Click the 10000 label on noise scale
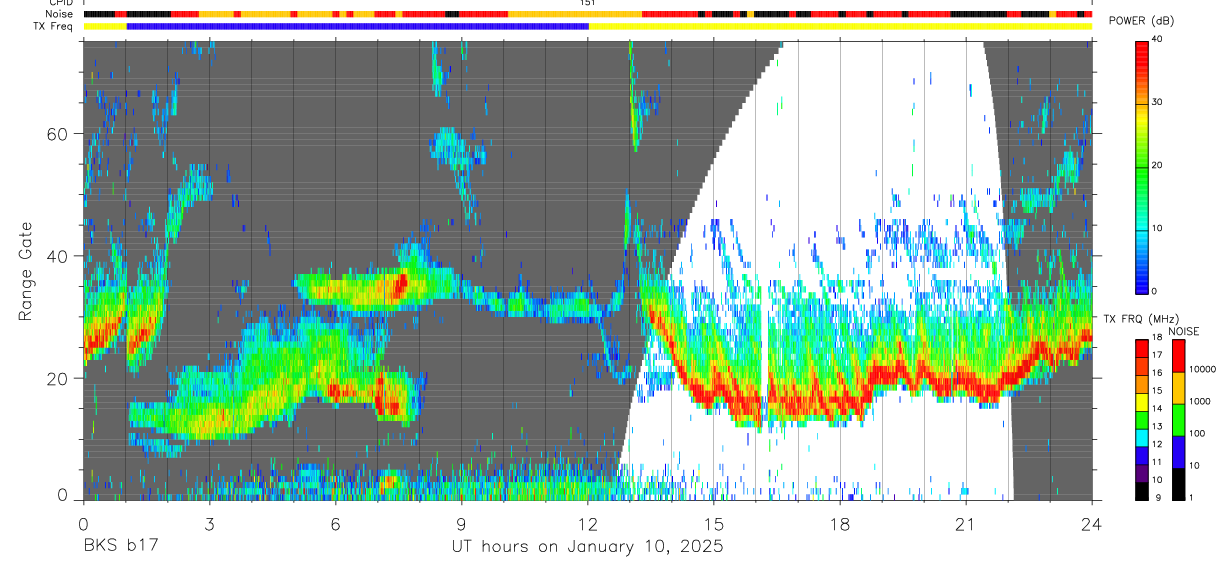Screen dimensions: 1228x567 1202,369
